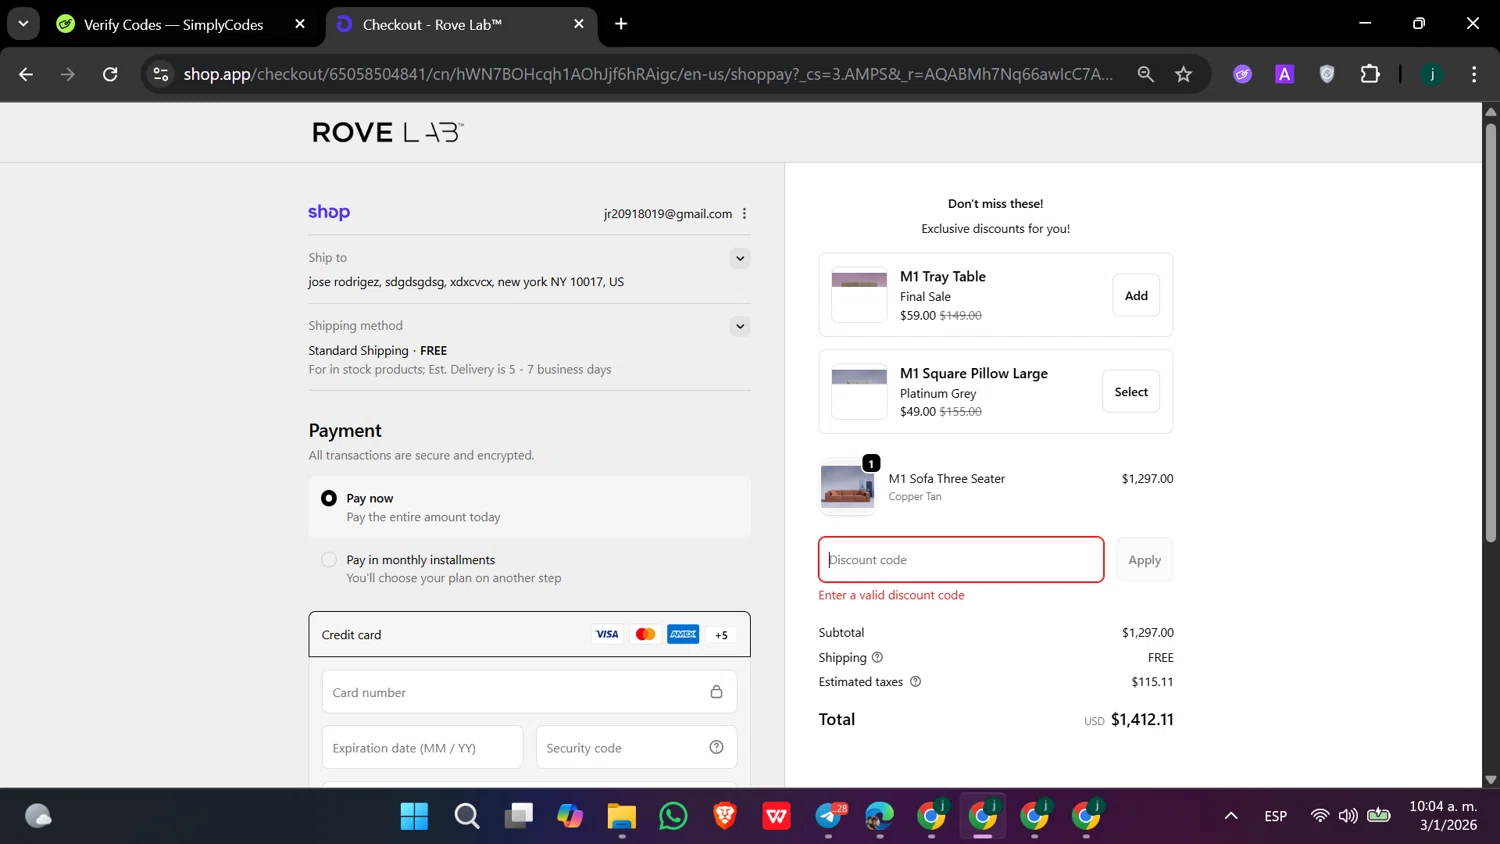The height and width of the screenshot is (844, 1500).
Task: Open Windows Start menu
Action: pyautogui.click(x=414, y=816)
